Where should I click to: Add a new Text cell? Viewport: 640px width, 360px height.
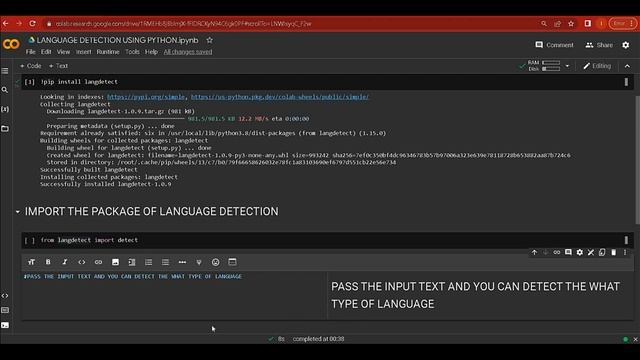pos(58,66)
